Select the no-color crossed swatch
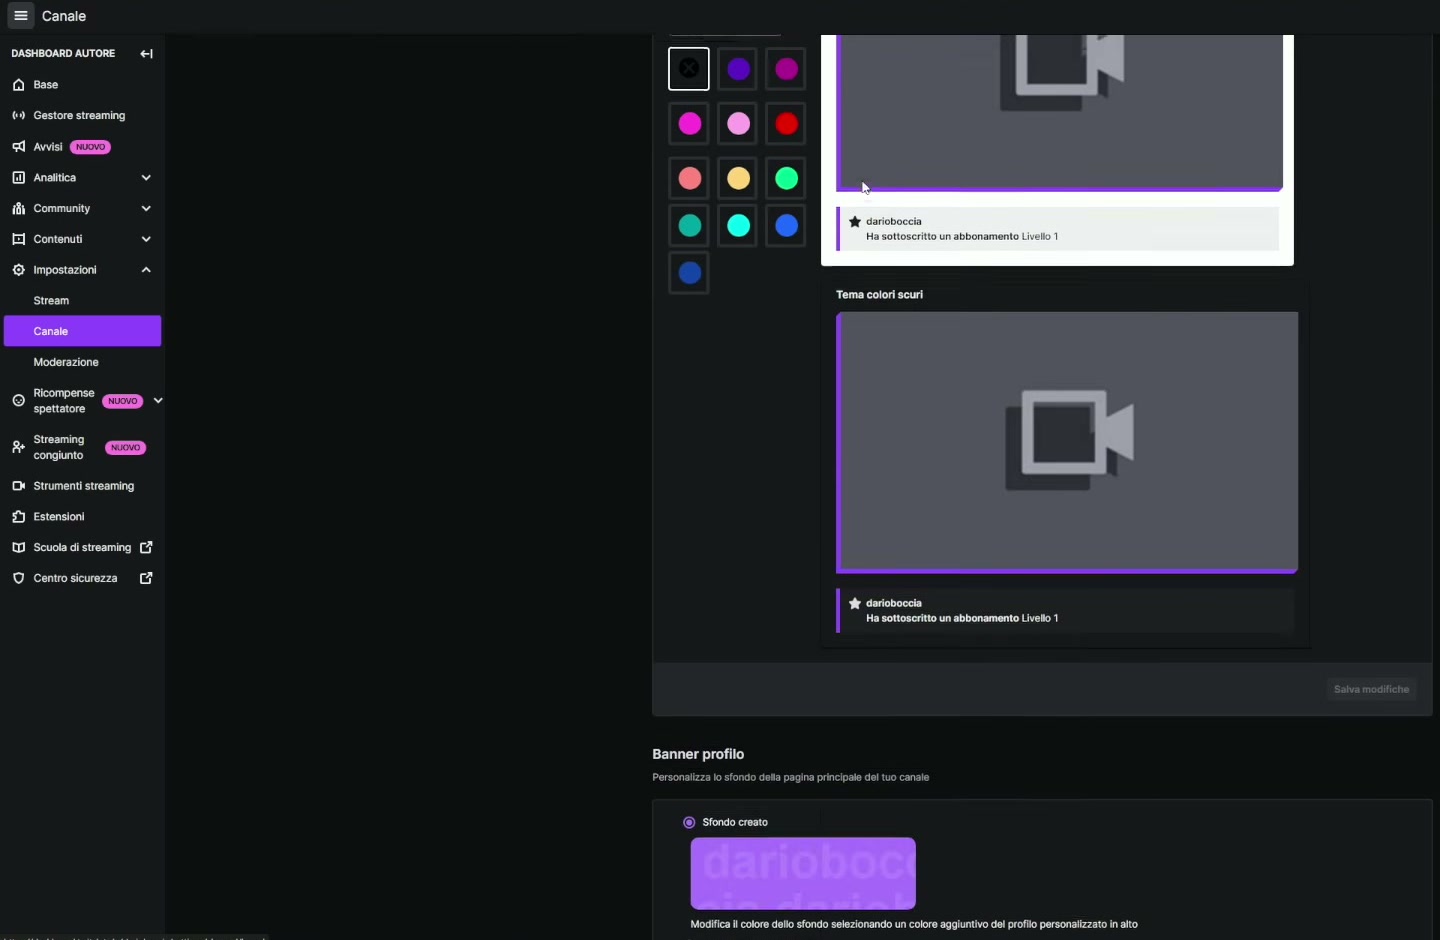Screen dimensions: 1440x940 (x=689, y=69)
